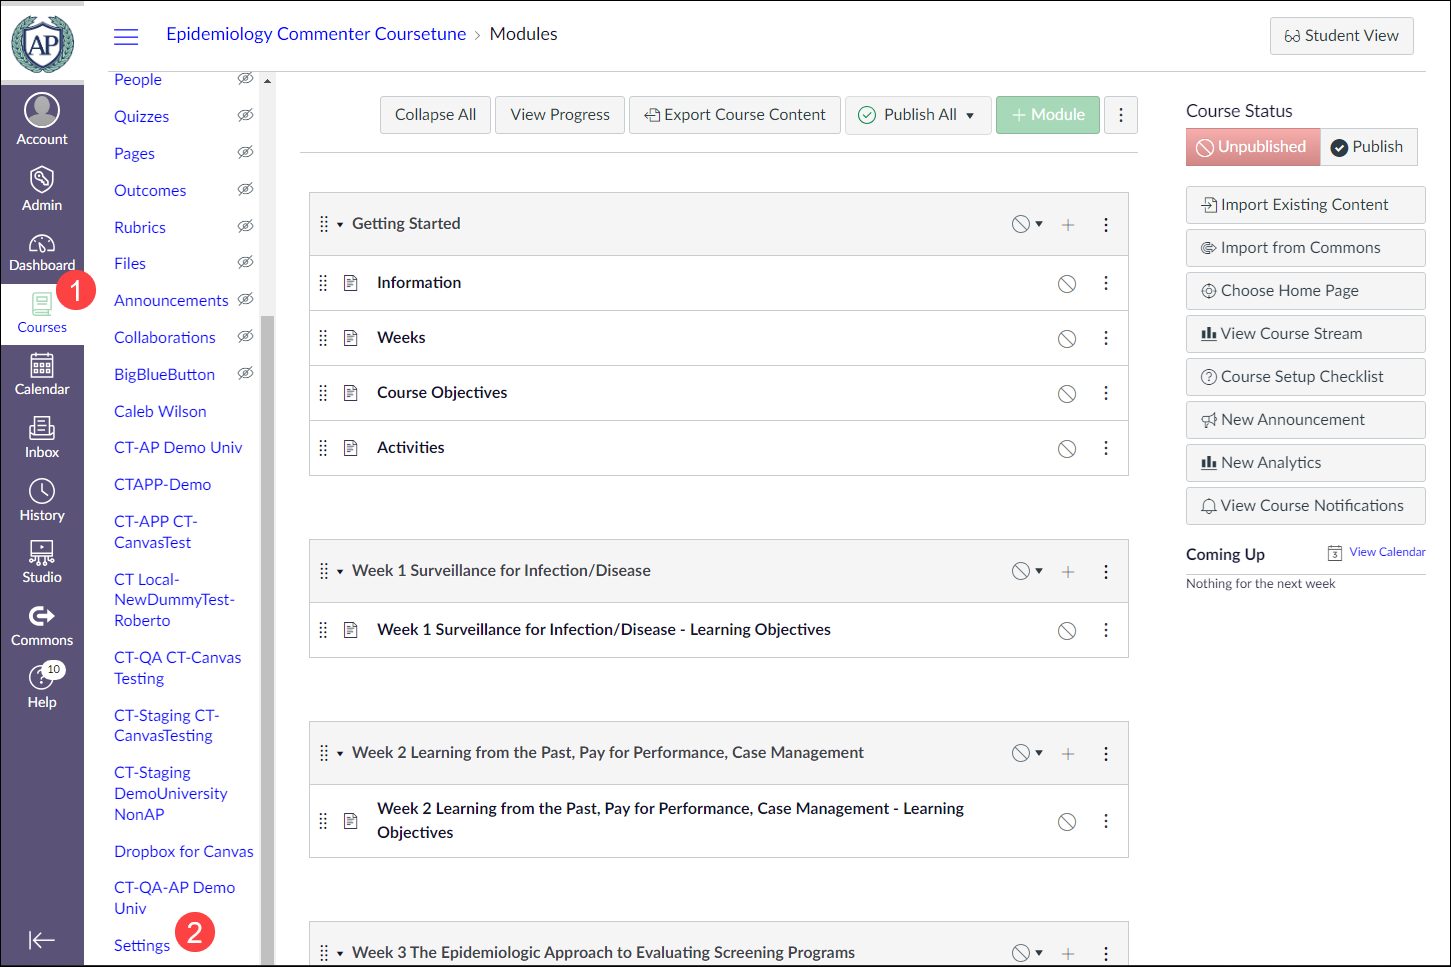Click the New Analytics button
Screen dimensions: 1451x967
pos(1306,463)
